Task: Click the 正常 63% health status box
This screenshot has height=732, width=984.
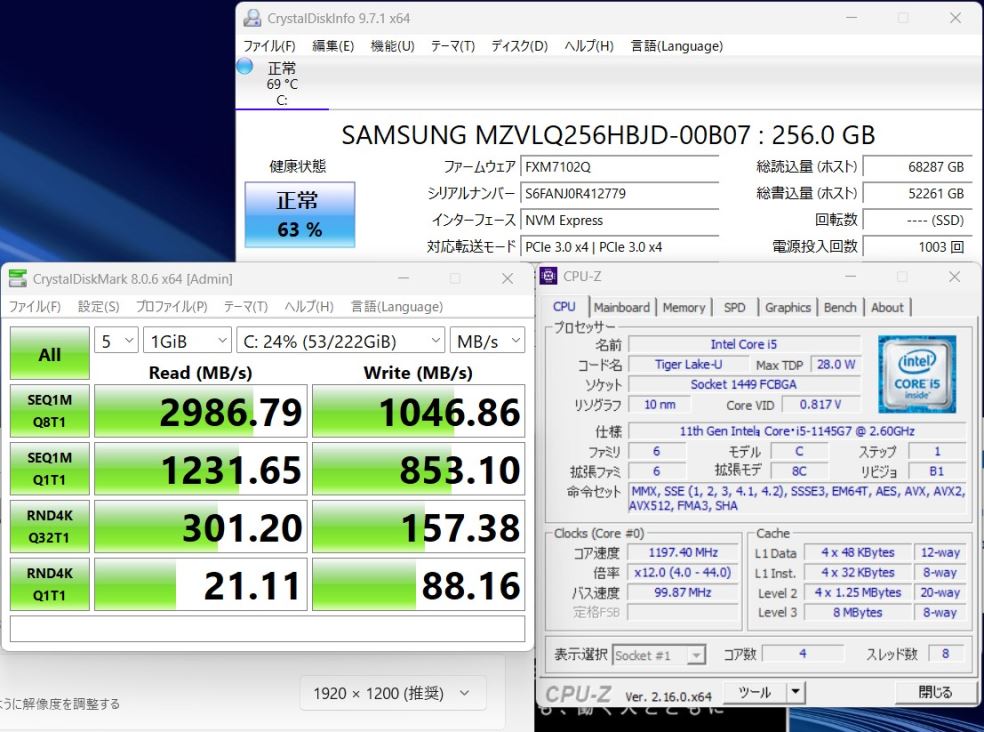Action: click(x=299, y=214)
